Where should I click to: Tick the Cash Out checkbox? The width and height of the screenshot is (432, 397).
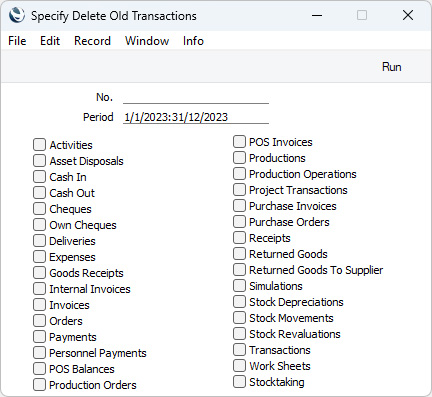click(x=39, y=193)
